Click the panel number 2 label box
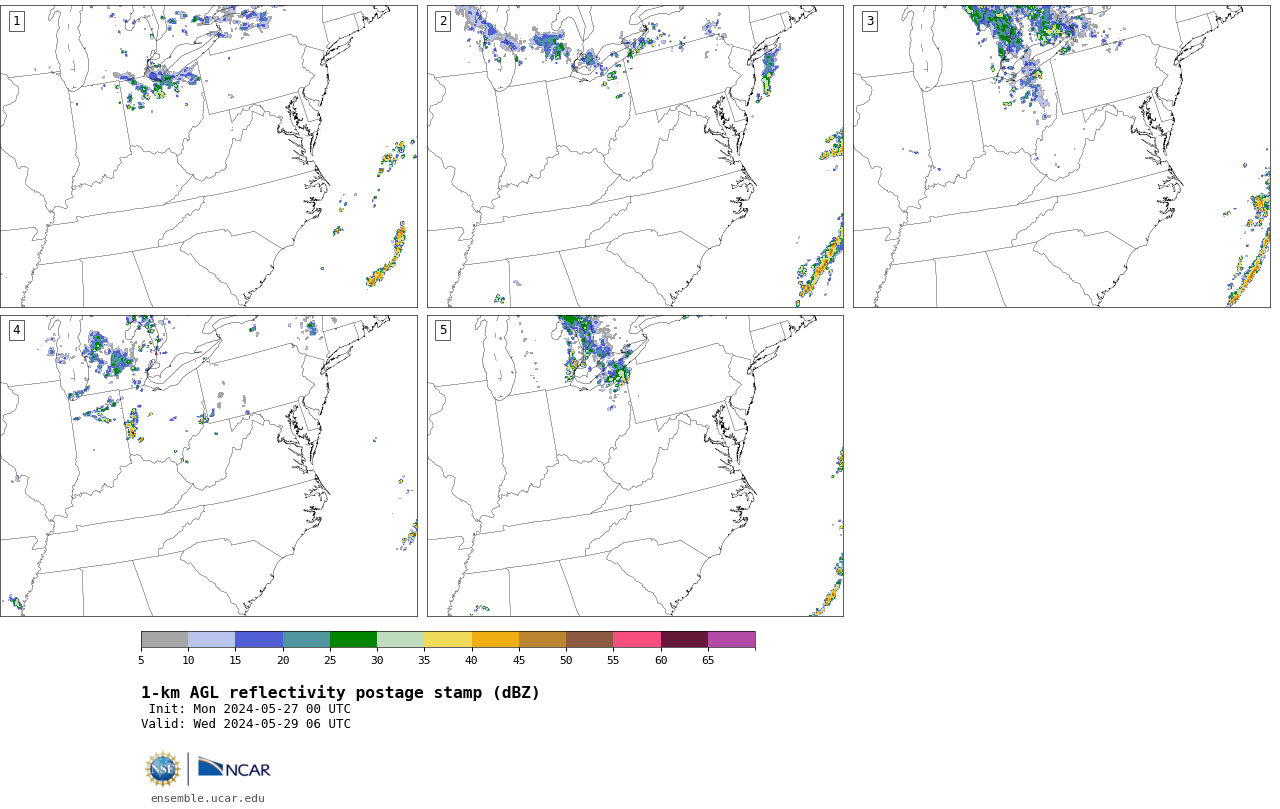Screen dimensions: 1280x809 [443, 21]
